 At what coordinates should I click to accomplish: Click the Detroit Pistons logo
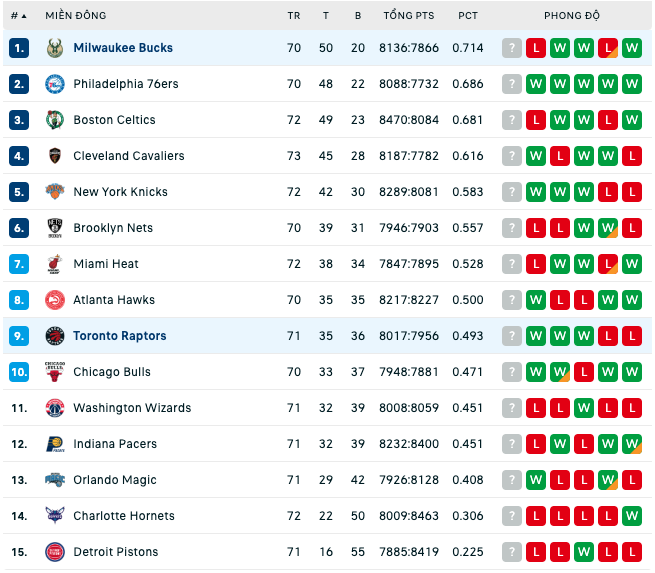pos(55,552)
